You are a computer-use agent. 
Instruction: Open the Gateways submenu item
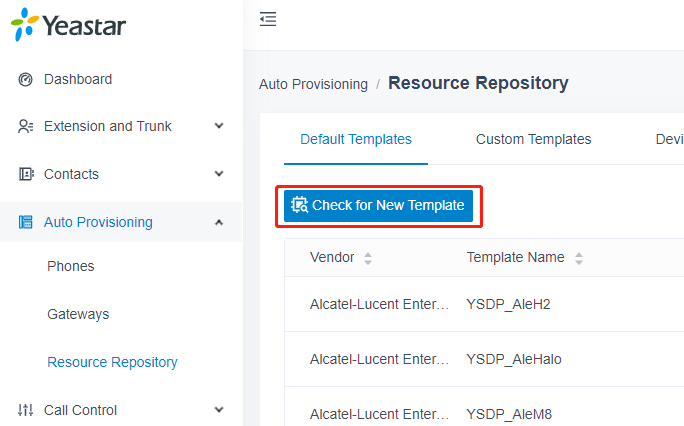(78, 314)
